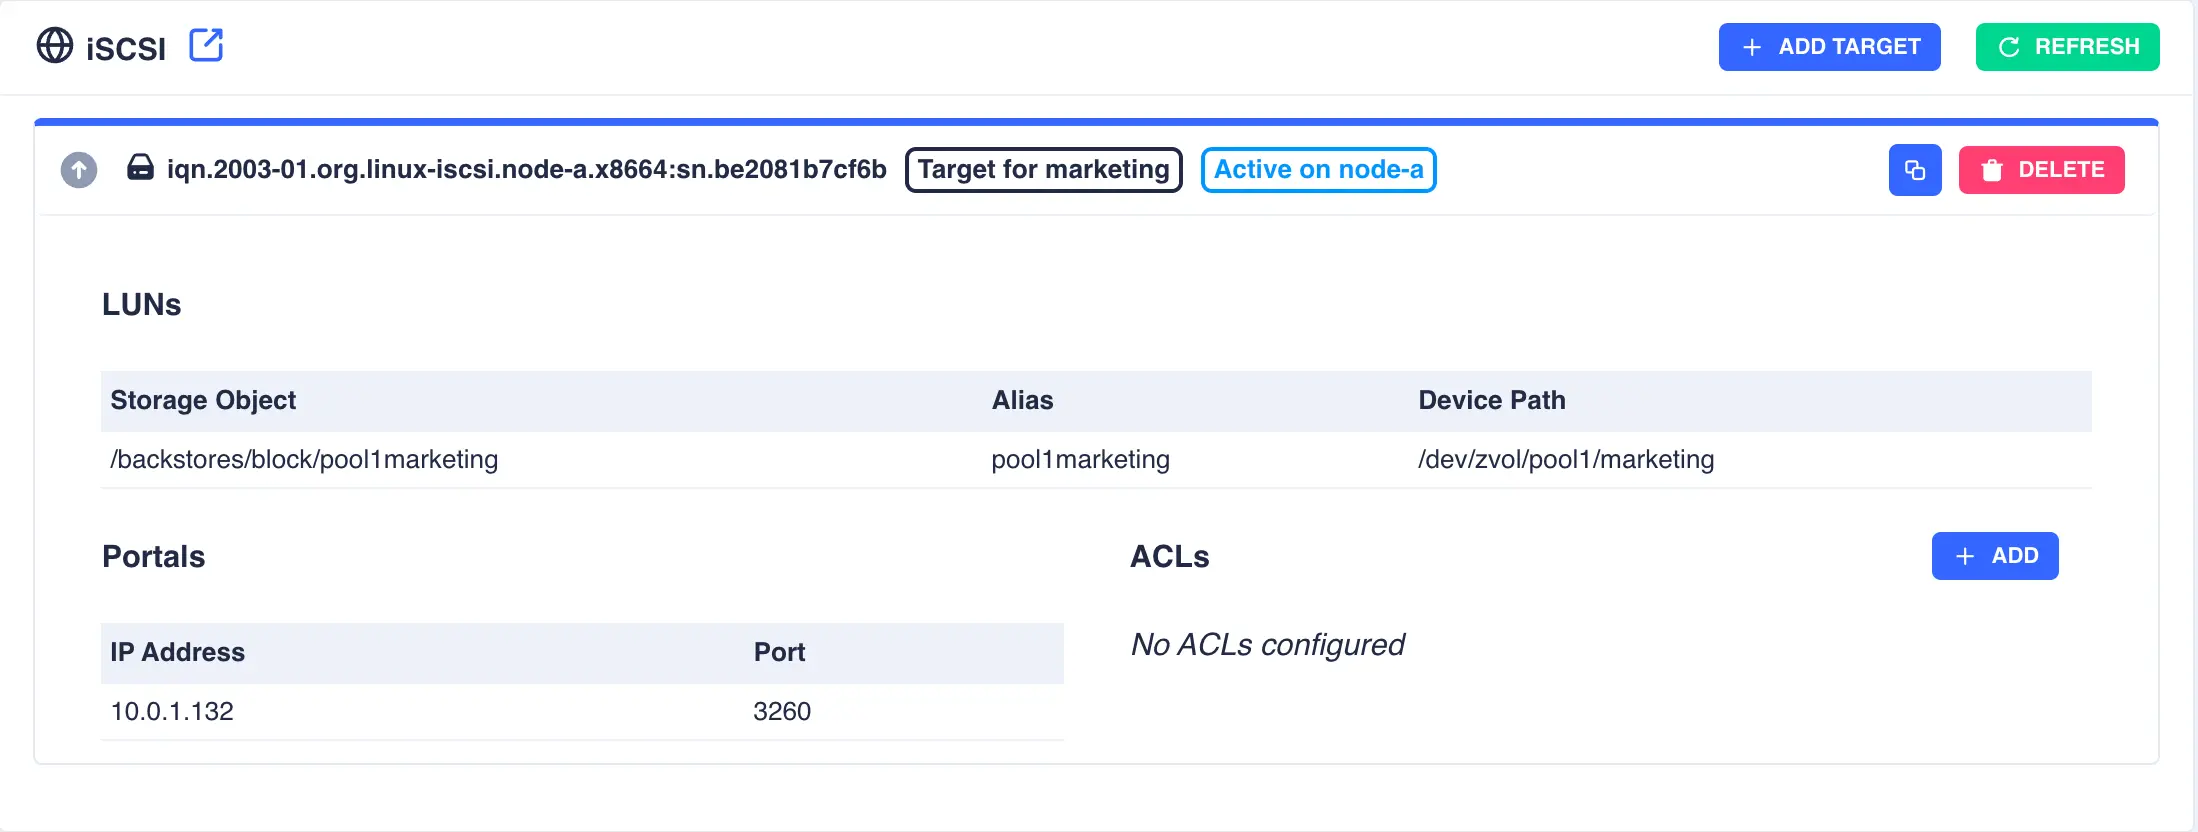This screenshot has height=832, width=2198.
Task: Click the plus icon on the ACLs ADD button
Action: [1965, 556]
